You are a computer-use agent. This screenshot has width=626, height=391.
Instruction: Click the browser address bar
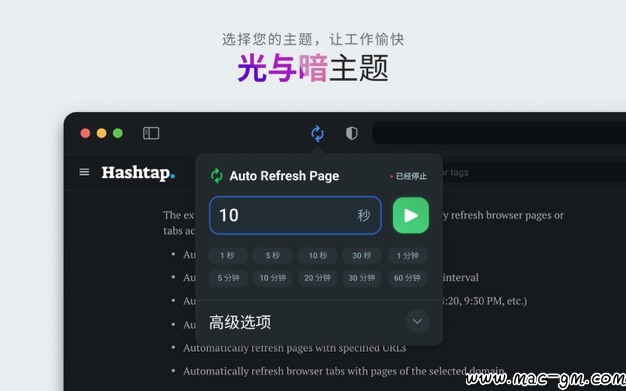pyautogui.click(x=499, y=133)
